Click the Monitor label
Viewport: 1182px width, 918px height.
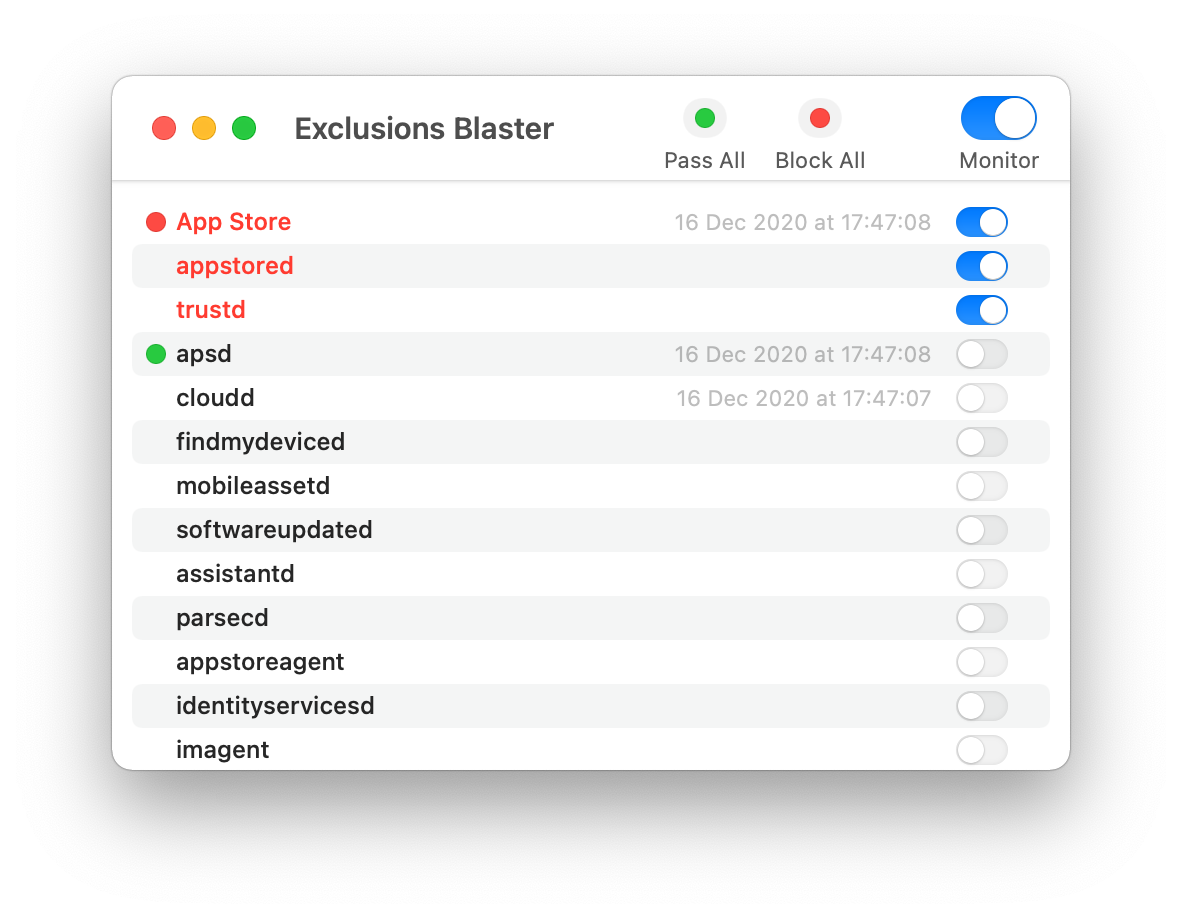click(998, 161)
